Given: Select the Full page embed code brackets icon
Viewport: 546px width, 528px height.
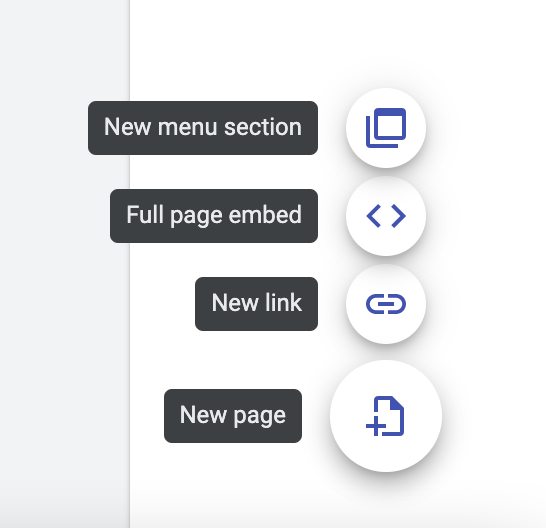Looking at the screenshot, I should click(386, 216).
